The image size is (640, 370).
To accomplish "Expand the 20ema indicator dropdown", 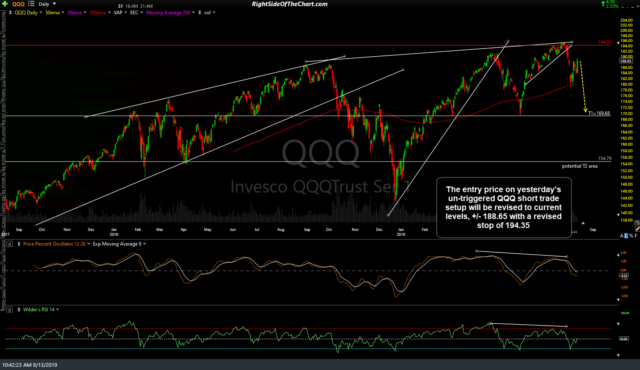I will click(84, 13).
